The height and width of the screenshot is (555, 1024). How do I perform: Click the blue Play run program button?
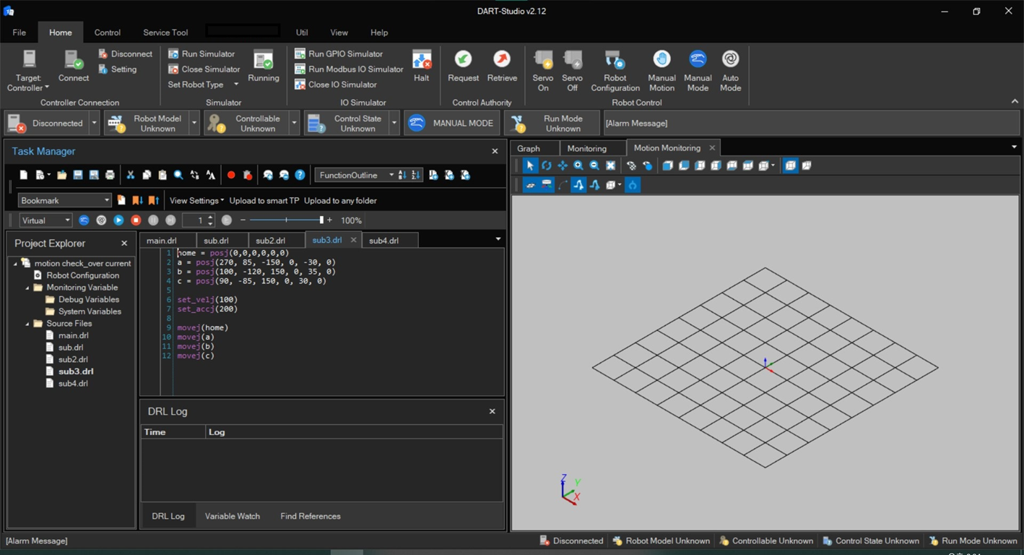click(118, 220)
